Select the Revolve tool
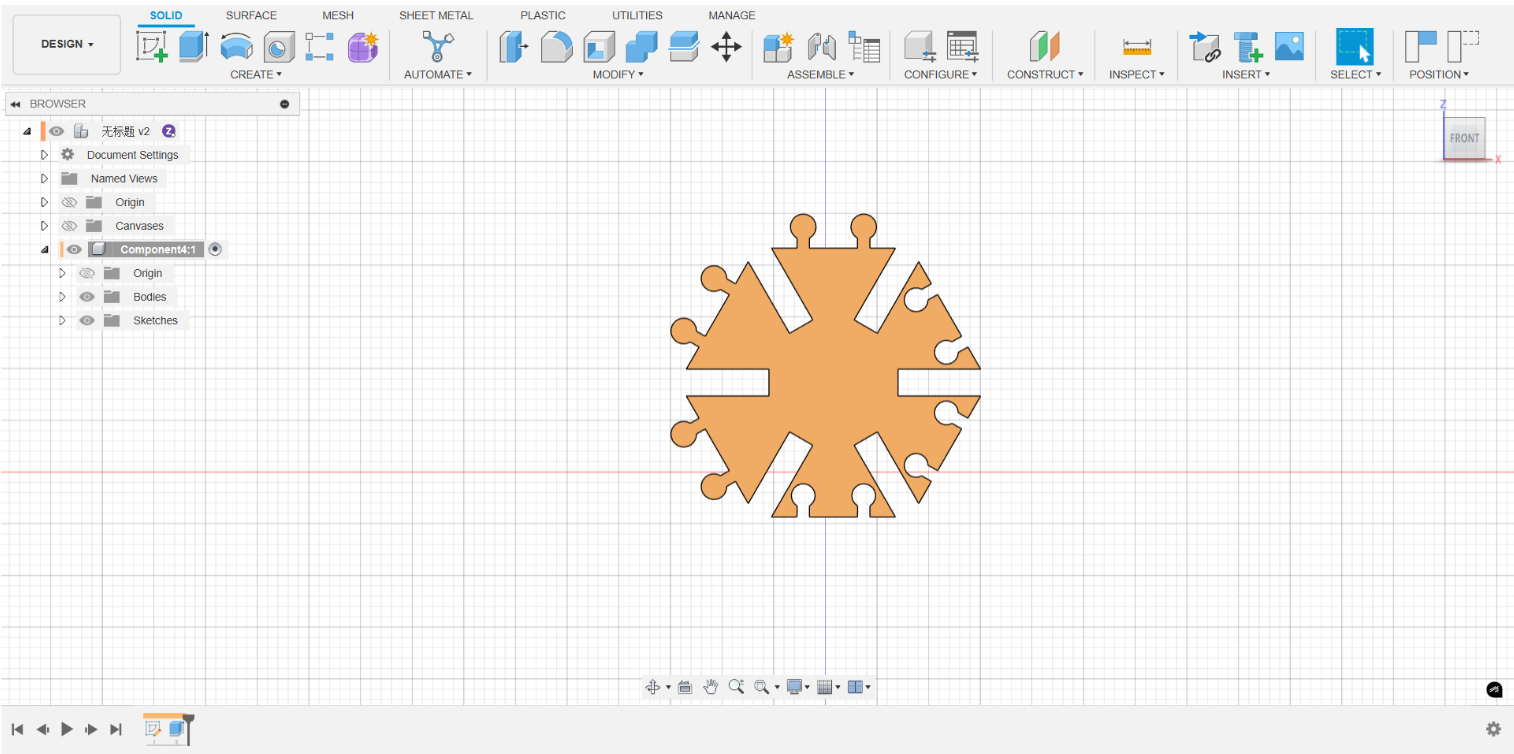 [x=236, y=46]
